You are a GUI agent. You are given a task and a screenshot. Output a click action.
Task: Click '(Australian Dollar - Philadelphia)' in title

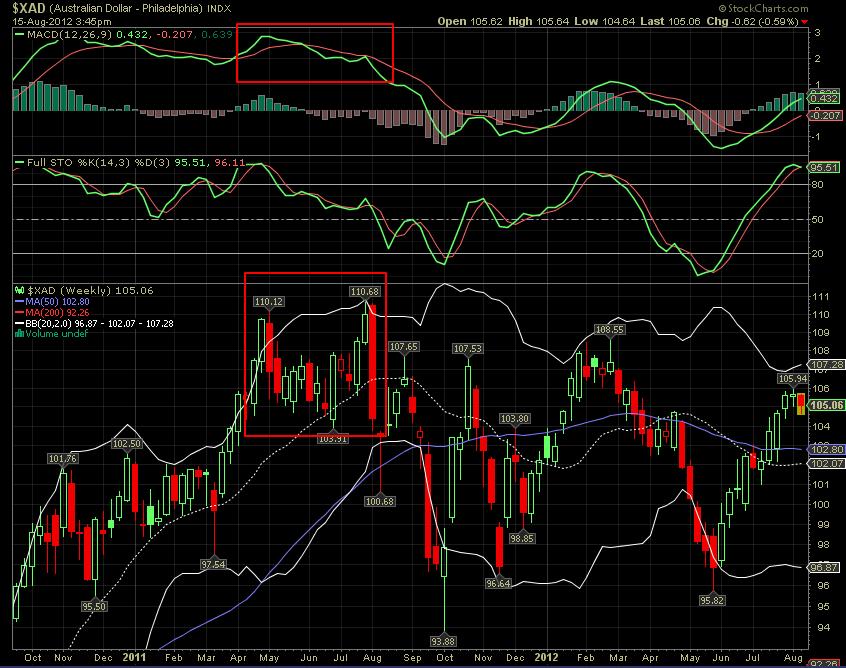pos(126,9)
